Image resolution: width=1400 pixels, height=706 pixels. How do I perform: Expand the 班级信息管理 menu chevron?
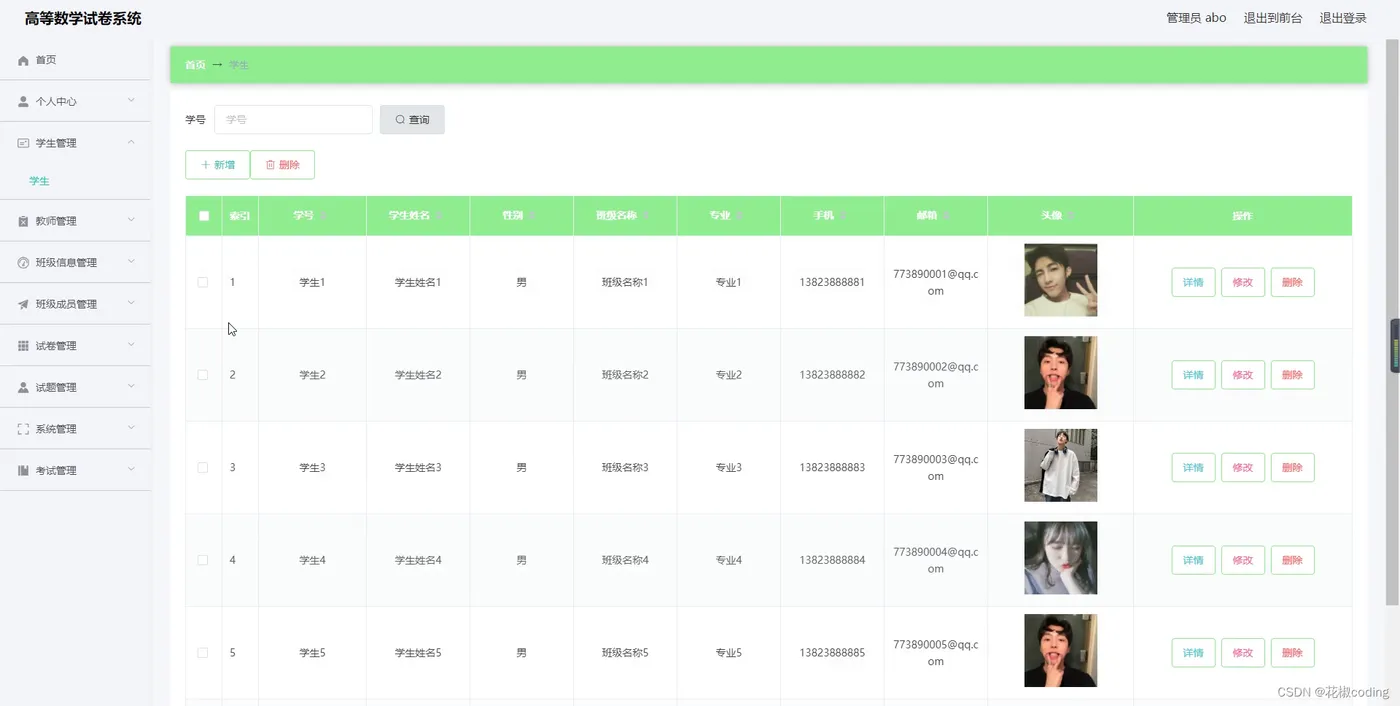[x=131, y=262]
